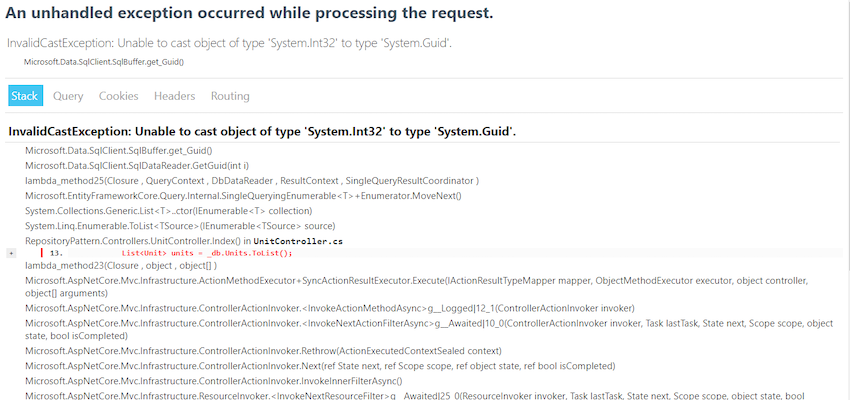Expand source code with the plus button
The image size is (850, 400).
11,253
